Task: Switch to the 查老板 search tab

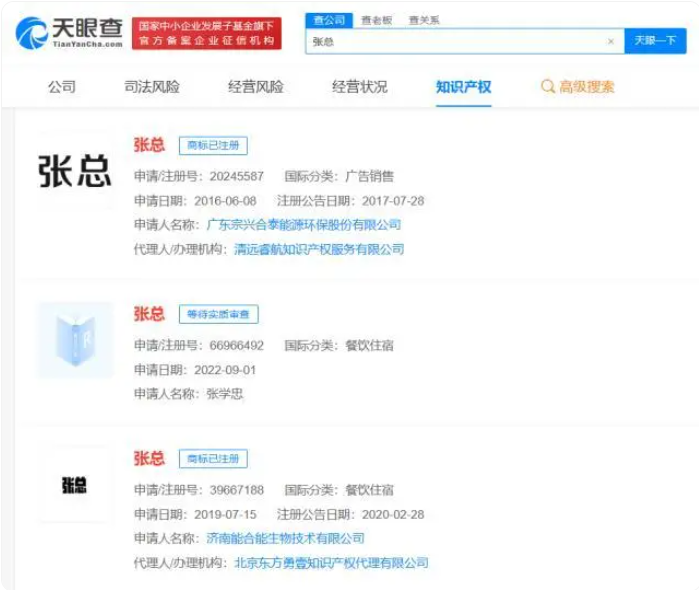Action: (x=376, y=20)
